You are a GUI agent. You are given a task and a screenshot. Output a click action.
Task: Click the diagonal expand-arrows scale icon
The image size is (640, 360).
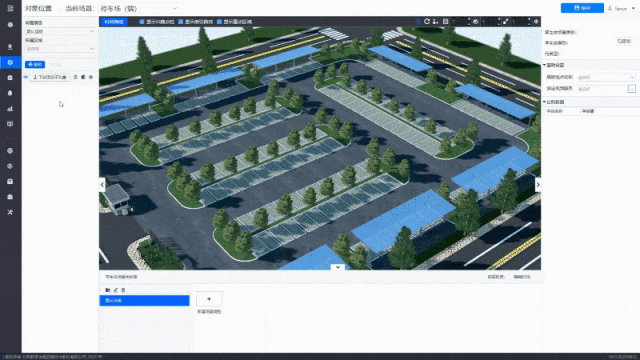point(505,21)
